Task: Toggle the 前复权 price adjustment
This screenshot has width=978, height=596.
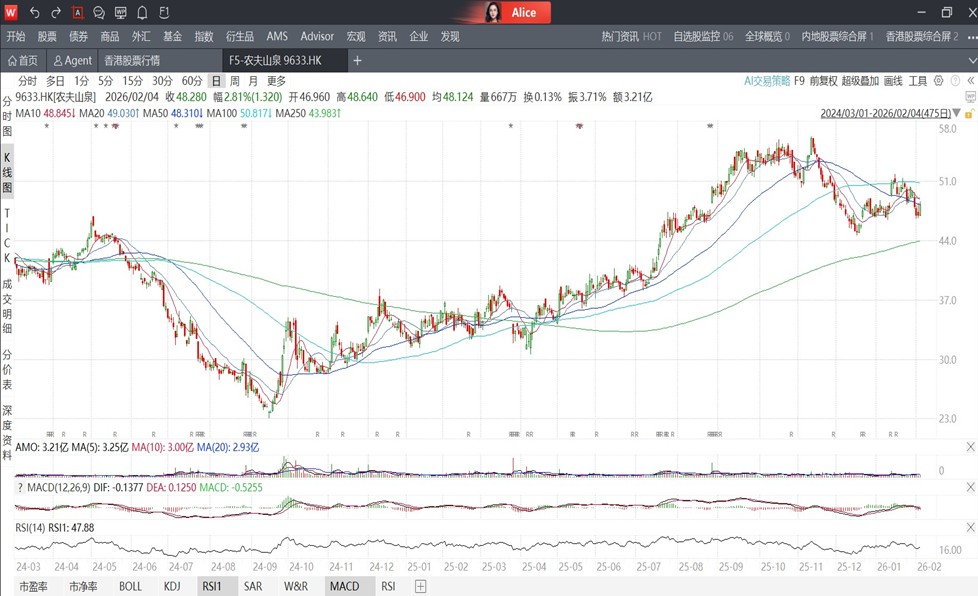Action: click(823, 81)
